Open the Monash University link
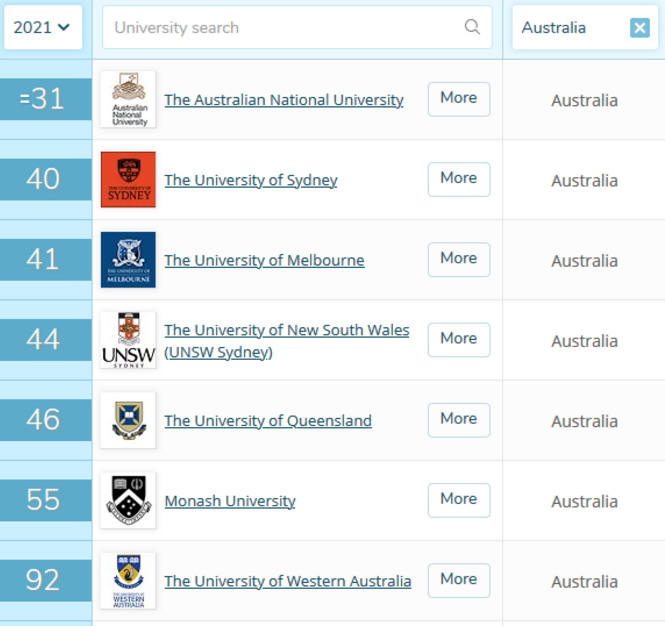Image resolution: width=665 pixels, height=628 pixels. pyautogui.click(x=230, y=501)
